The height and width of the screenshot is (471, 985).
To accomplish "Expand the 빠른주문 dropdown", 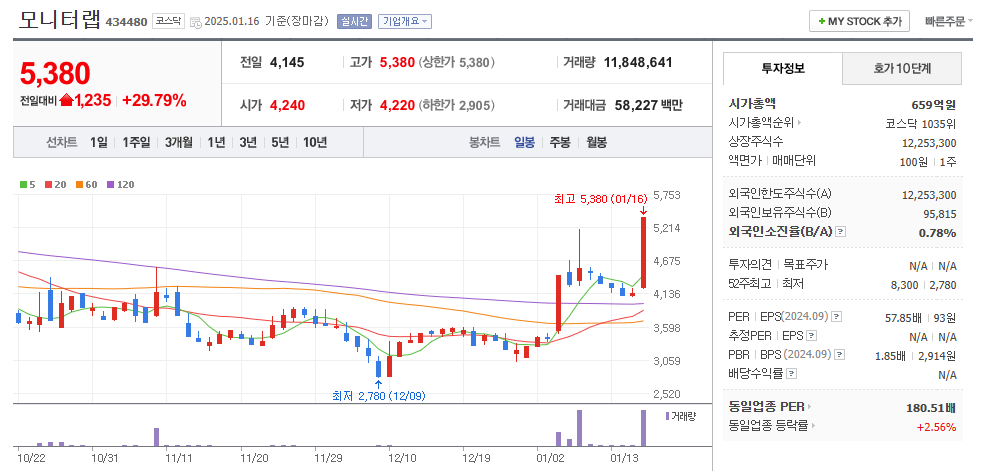I will 949,21.
